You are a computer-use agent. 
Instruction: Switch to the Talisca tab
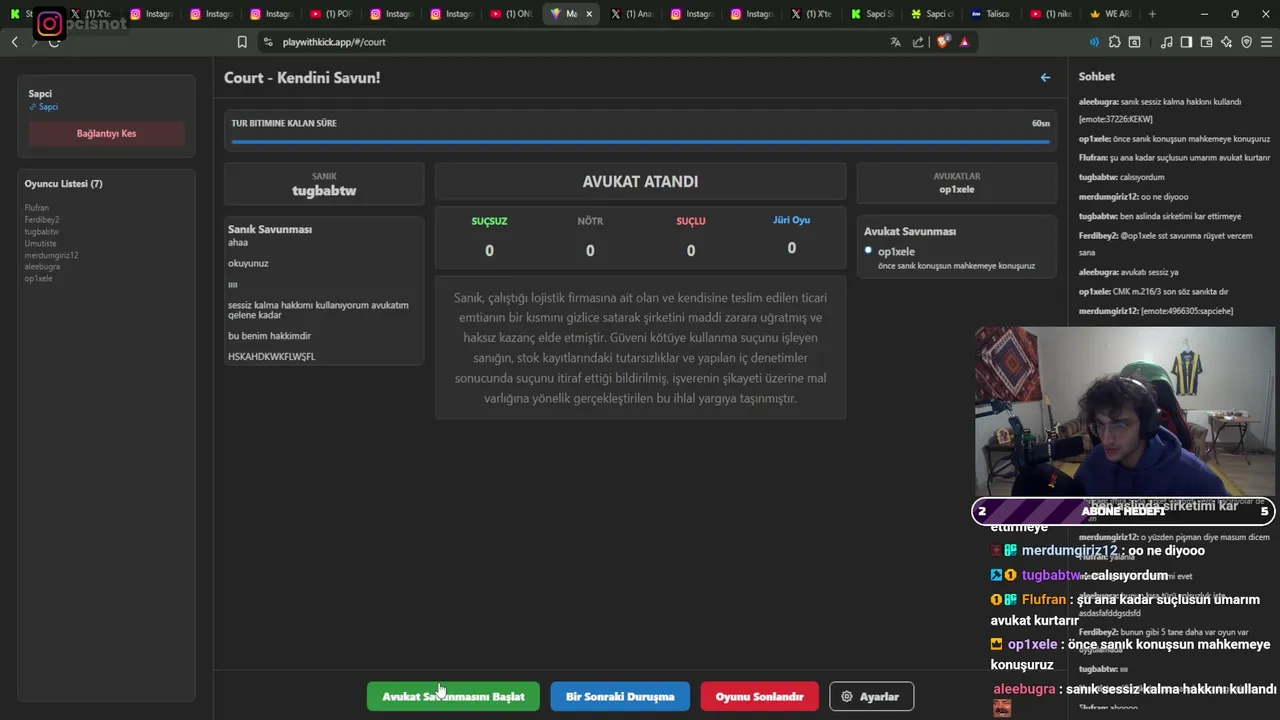[990, 14]
